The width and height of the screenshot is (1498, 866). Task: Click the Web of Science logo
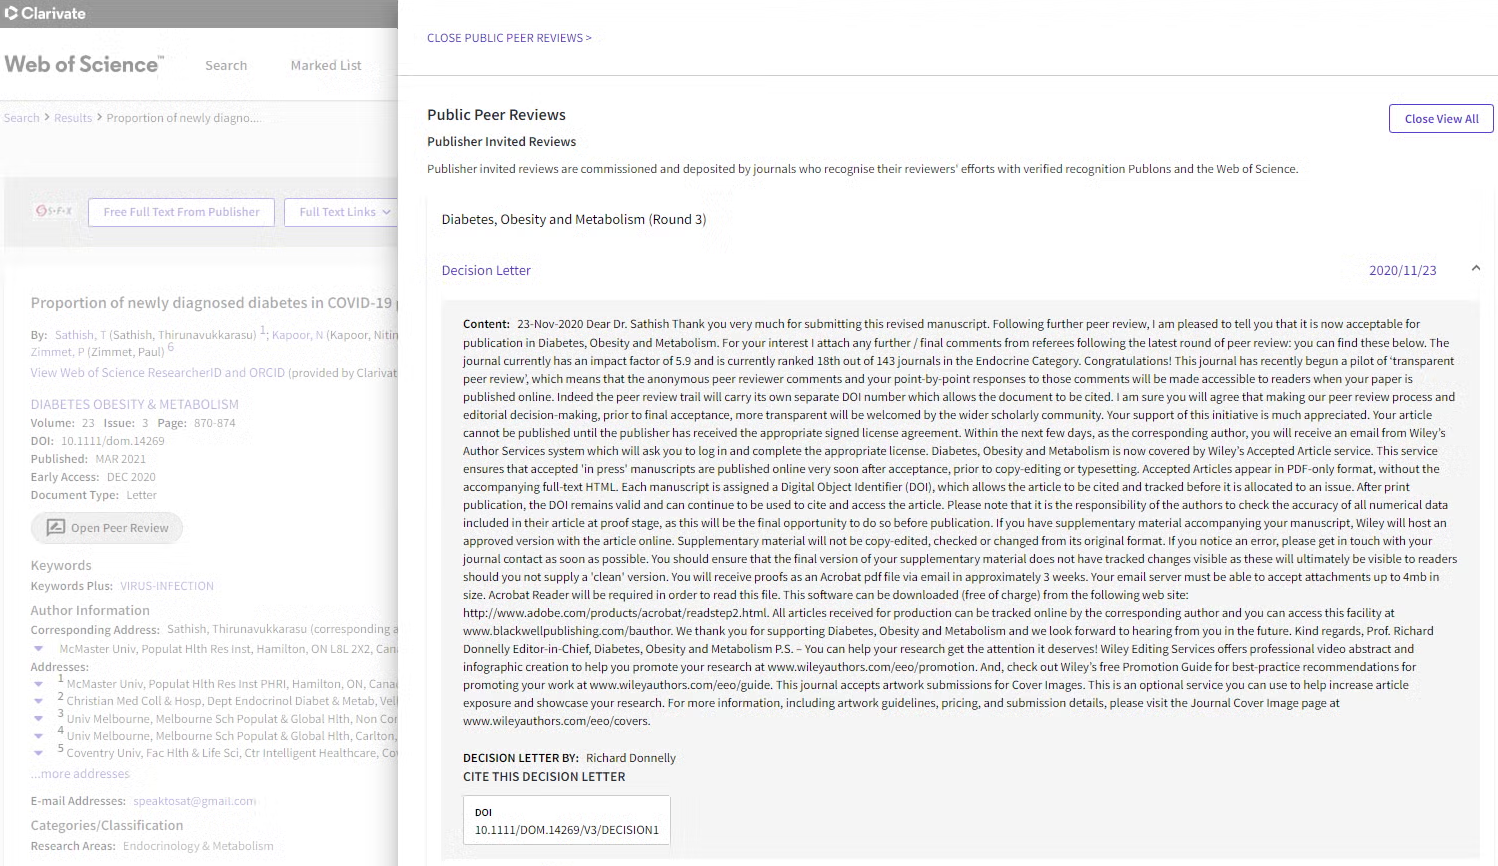(84, 65)
